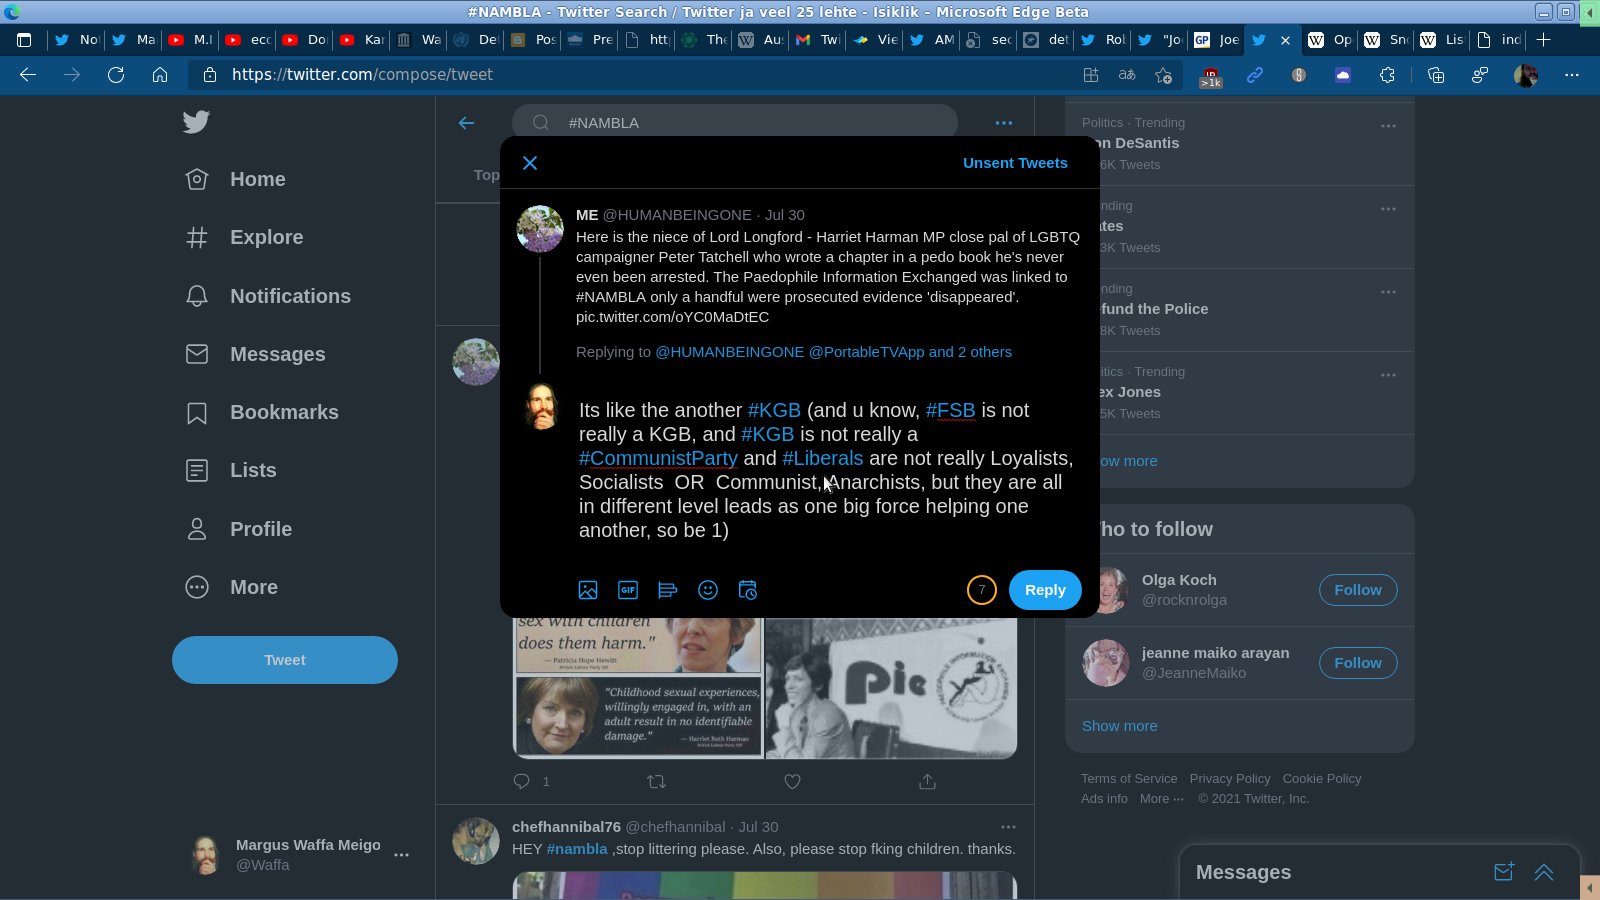Click the #CommunistParty hashtag in reply text
The width and height of the screenshot is (1600, 900).
(658, 458)
